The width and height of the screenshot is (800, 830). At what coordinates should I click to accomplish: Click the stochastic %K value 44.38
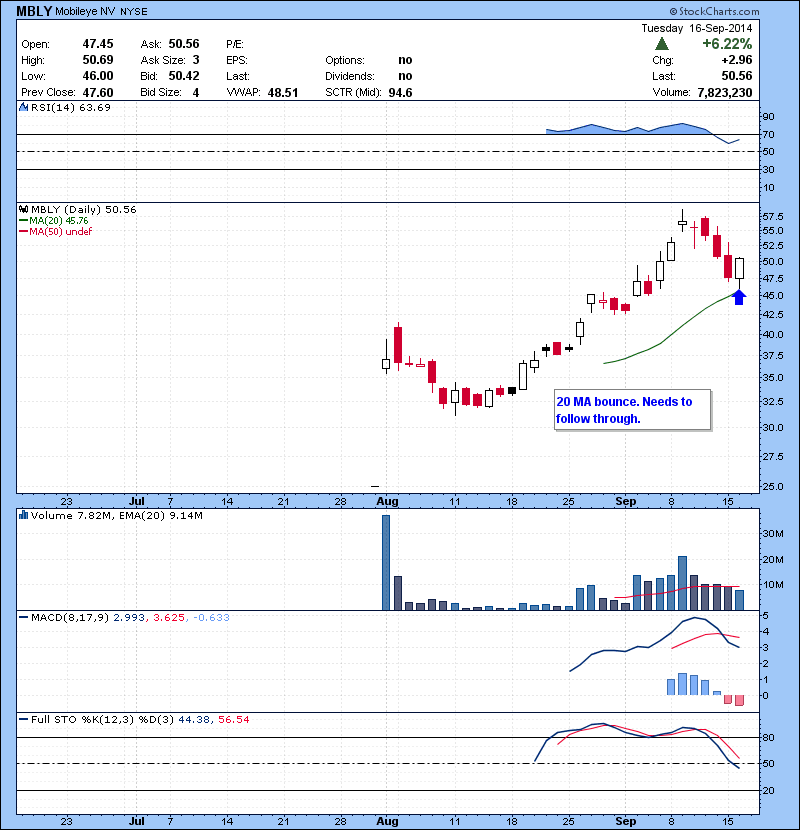(194, 720)
